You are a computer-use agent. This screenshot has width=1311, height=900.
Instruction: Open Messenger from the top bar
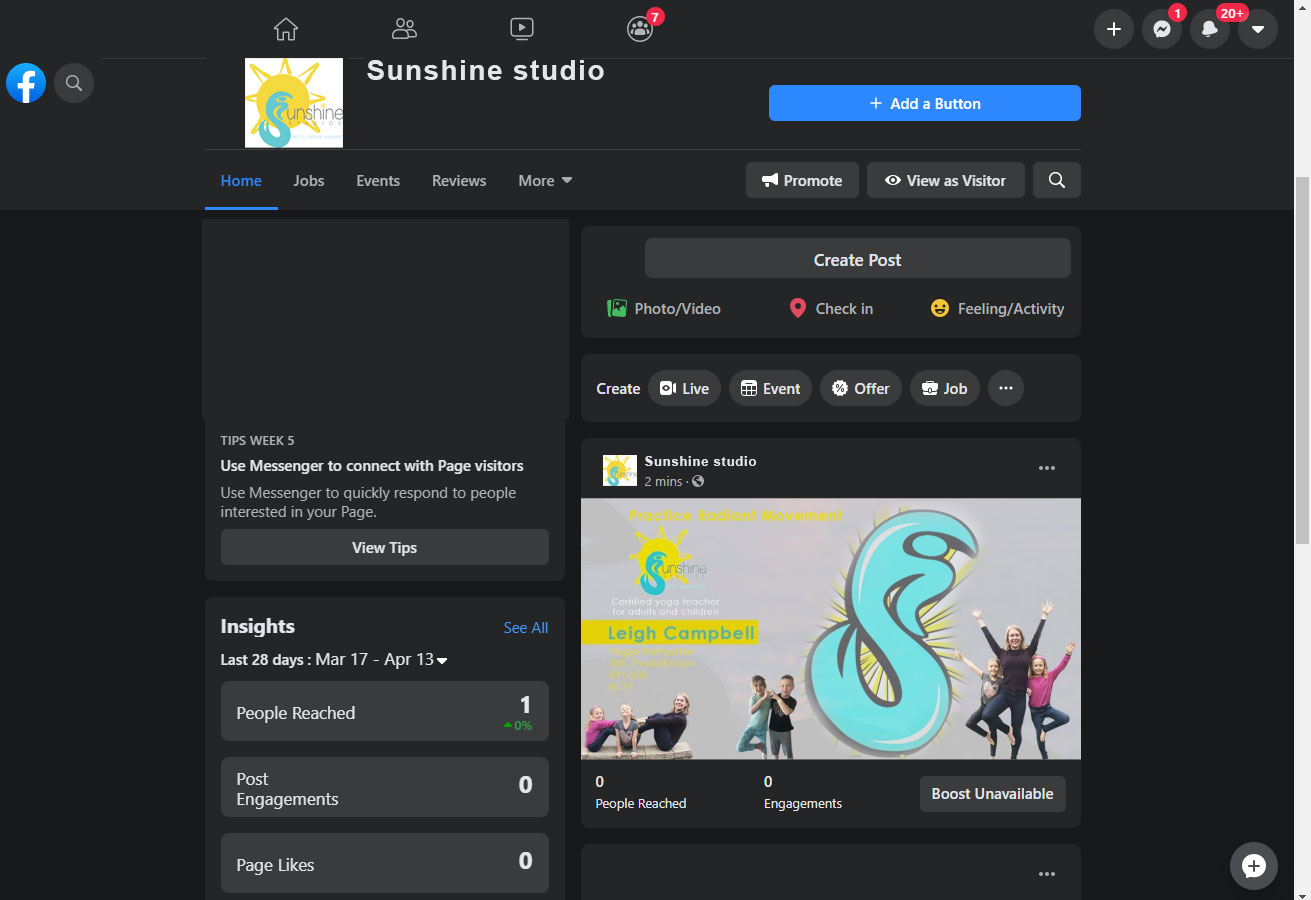click(1161, 29)
